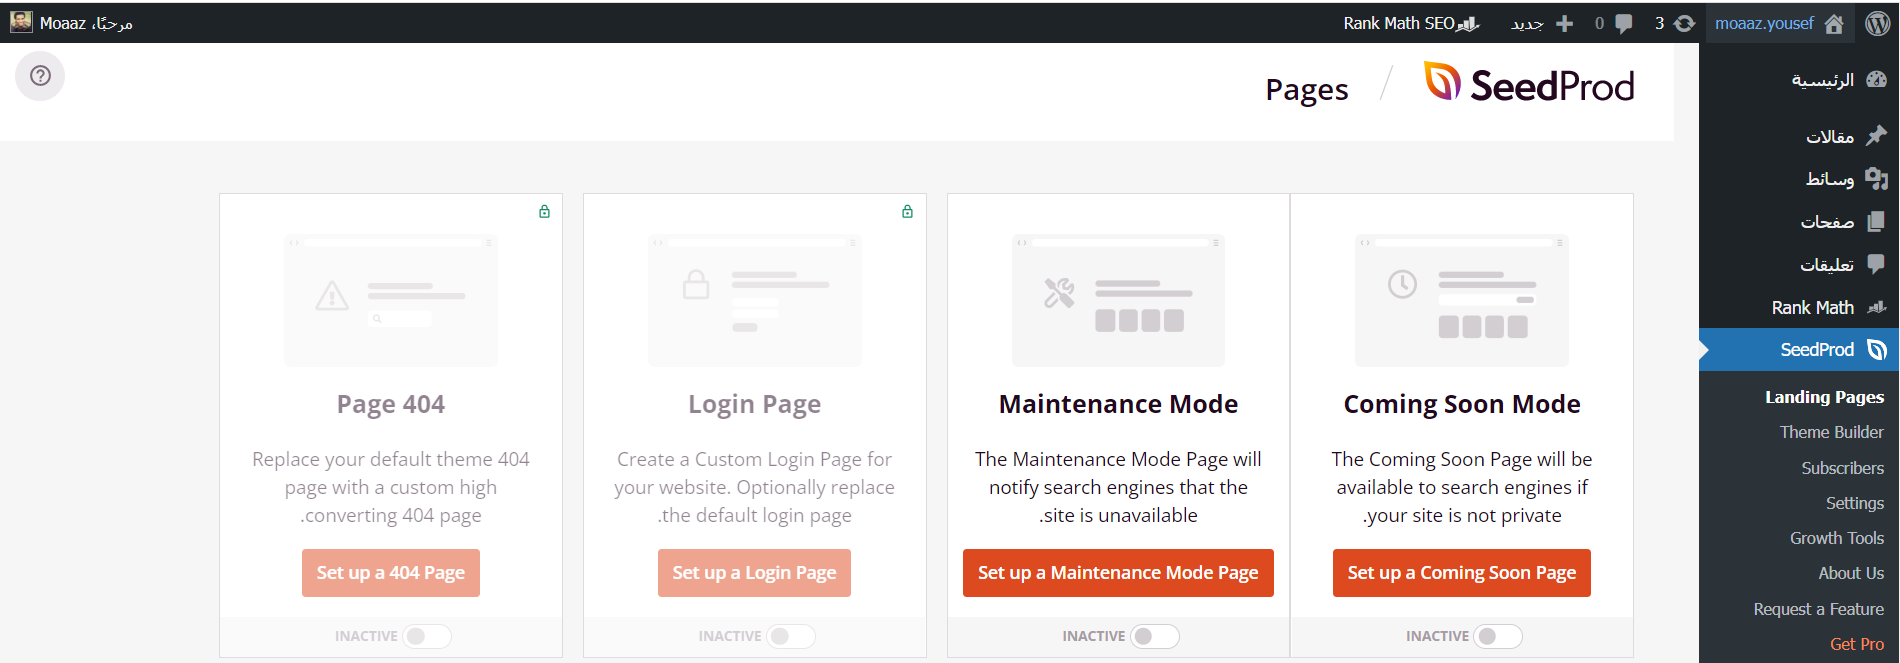Click the Rank Math SEO chart icon
This screenshot has height=663, width=1900.
pyautogui.click(x=1468, y=24)
